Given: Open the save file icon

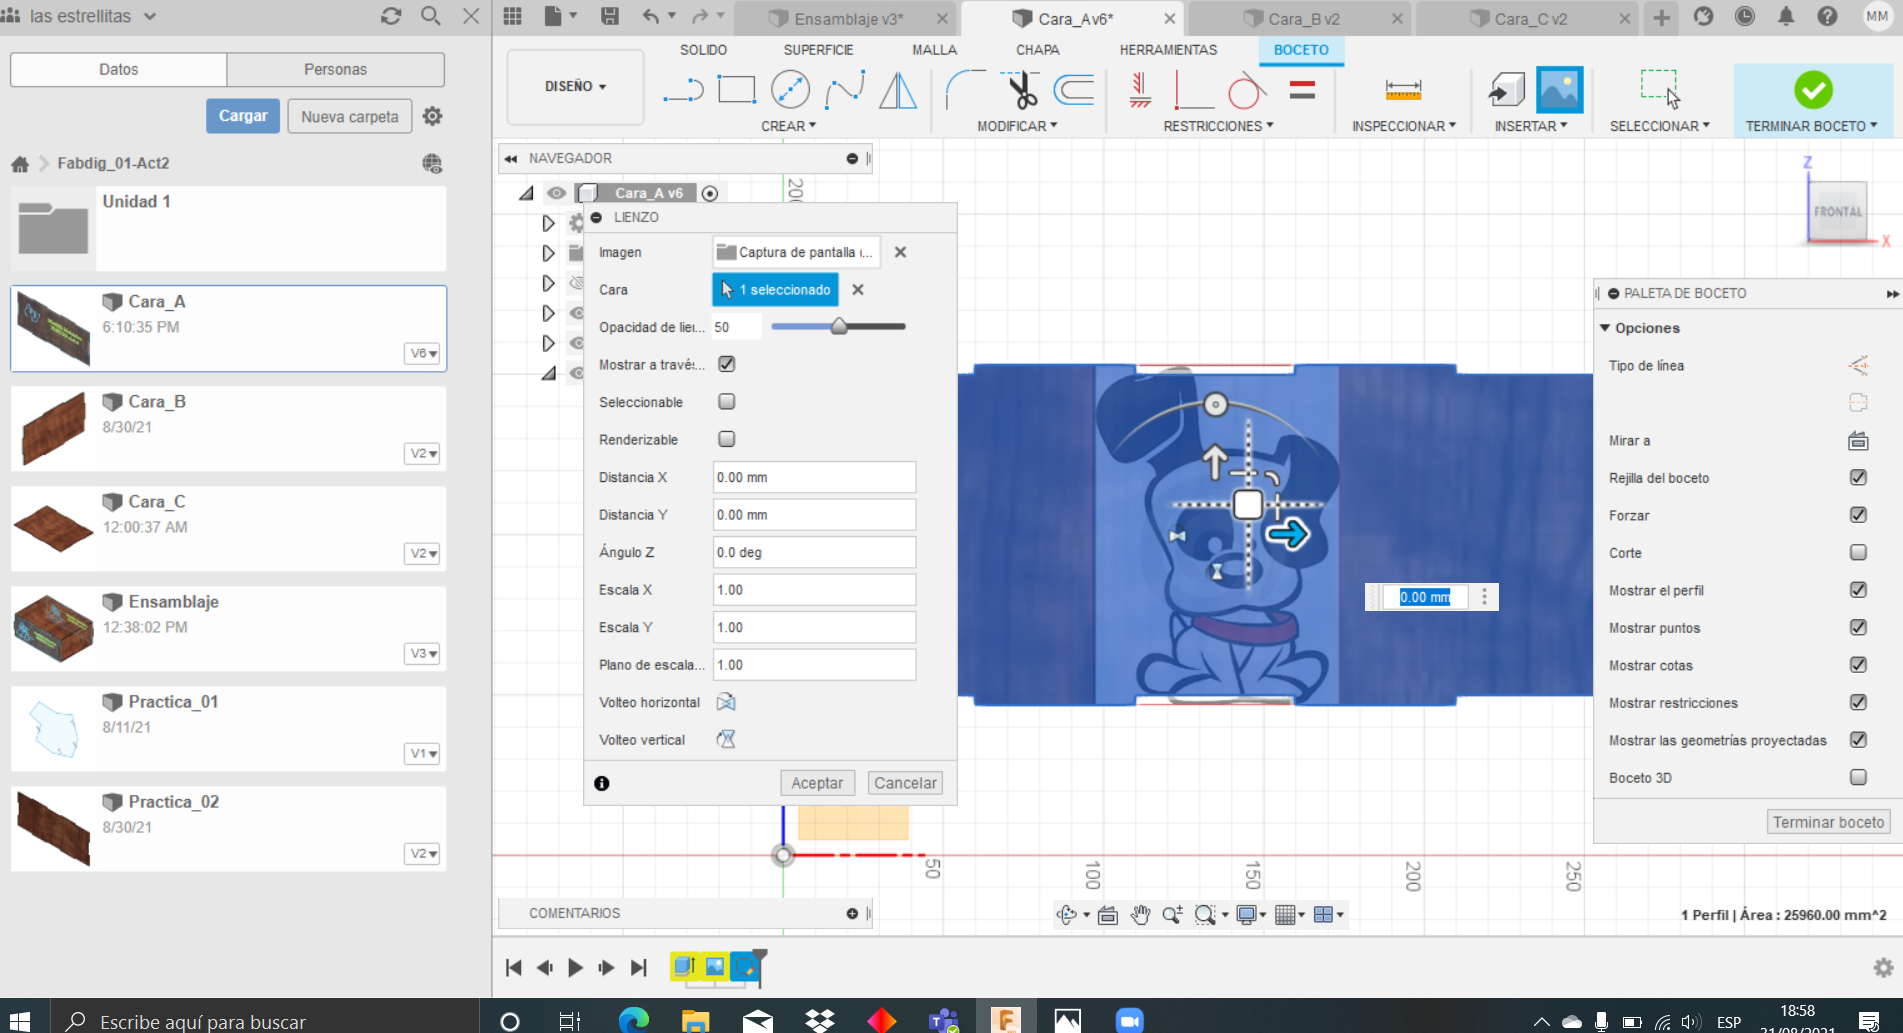Looking at the screenshot, I should [610, 16].
